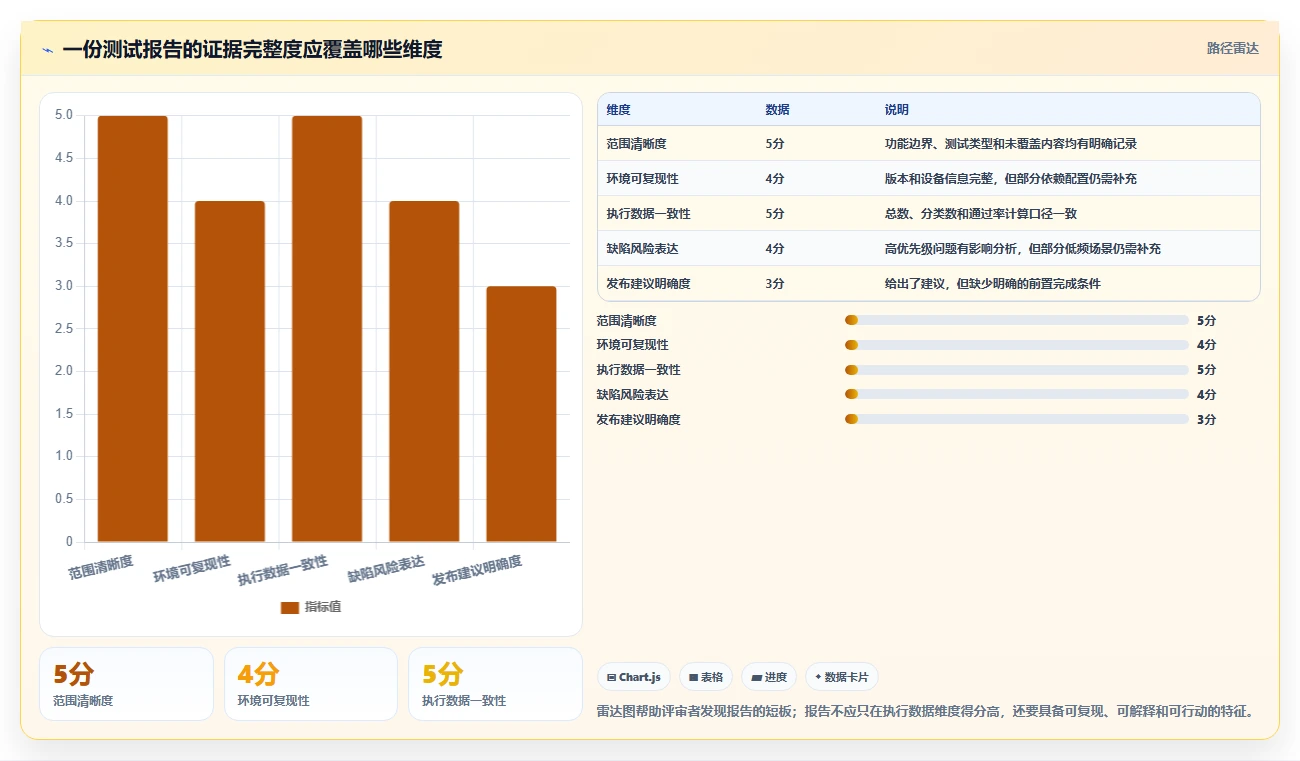Click the 缺陷风险表达 bar in chart
This screenshot has height=761, width=1300.
coord(424,372)
